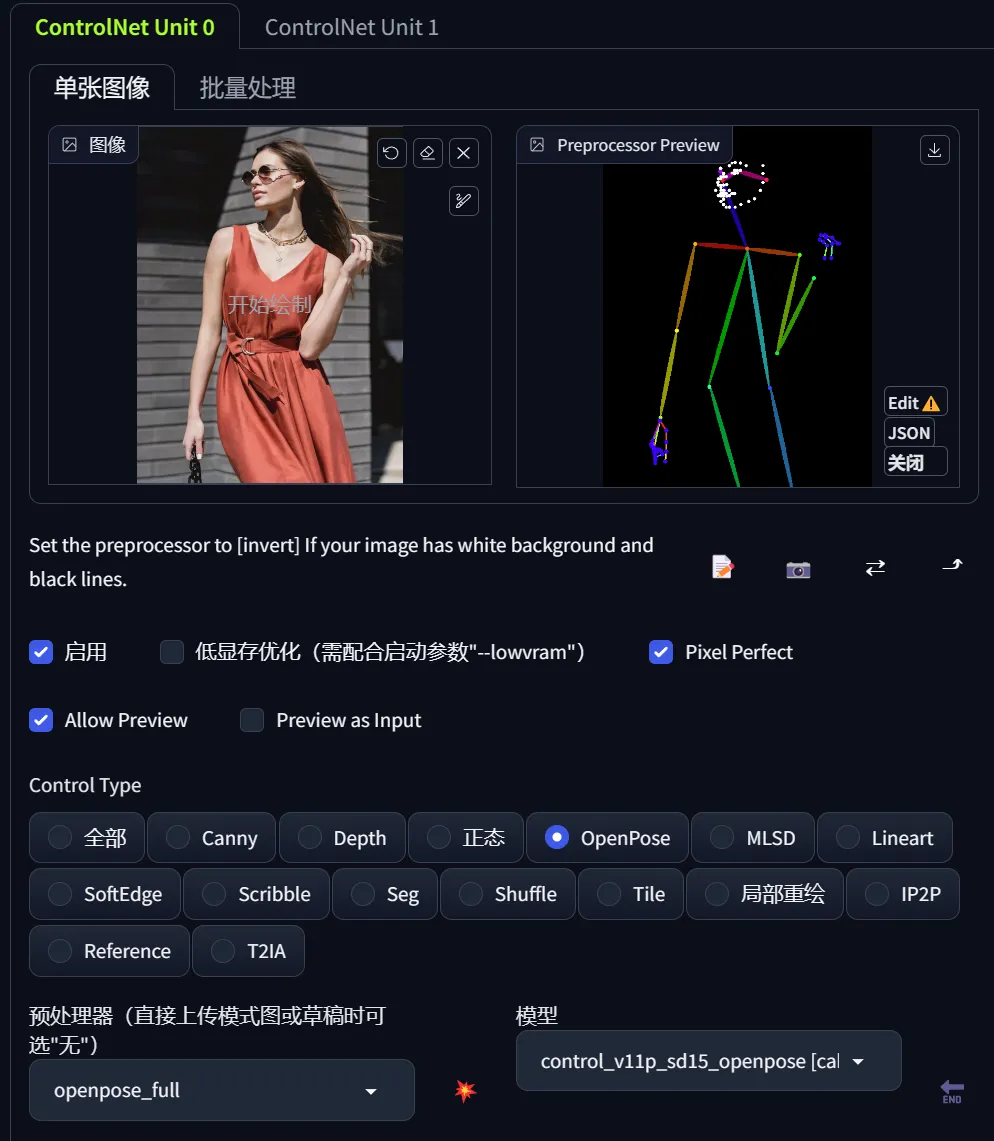The width and height of the screenshot is (994, 1141).
Task: Open webcam input using the camera icon
Action: tap(797, 568)
